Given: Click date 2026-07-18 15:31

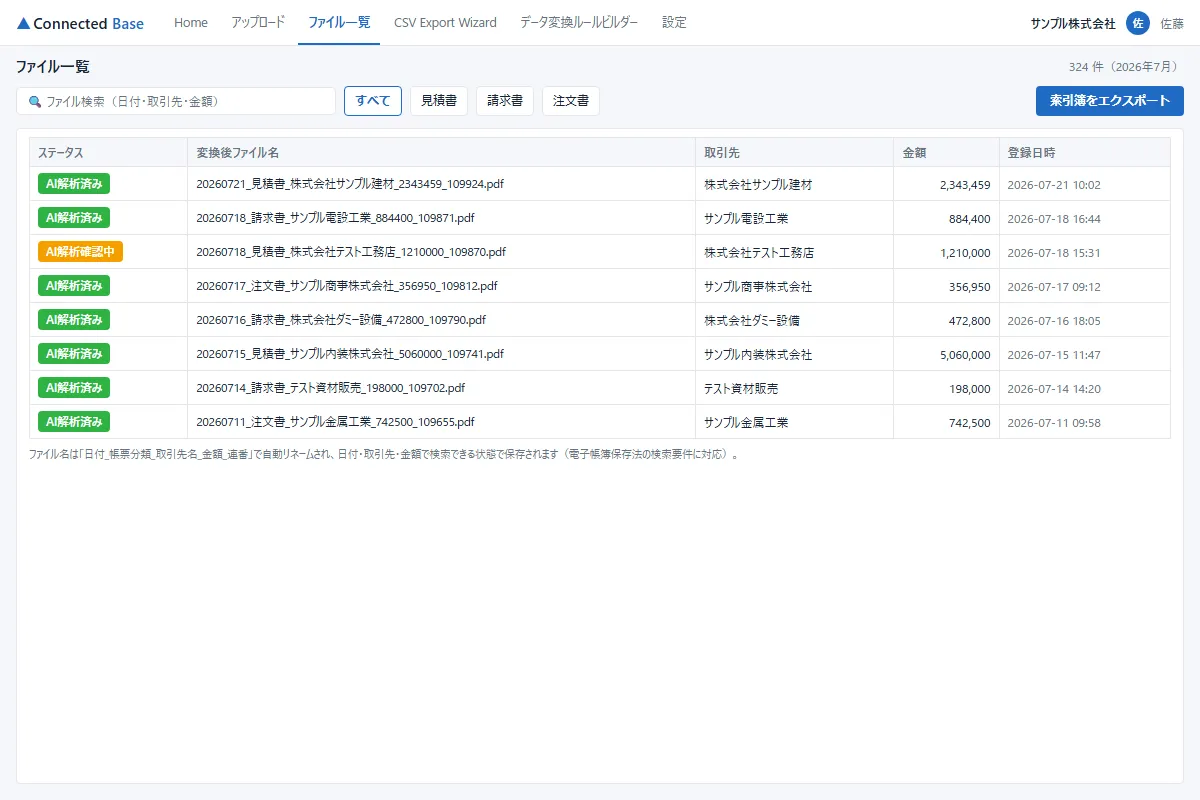Looking at the screenshot, I should point(1054,252).
